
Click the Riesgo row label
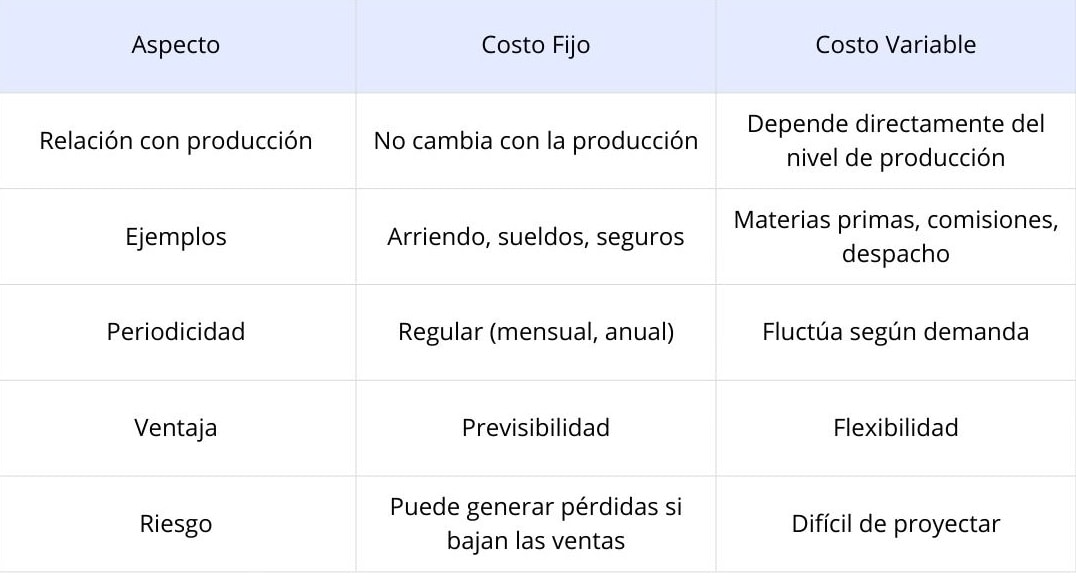point(176,524)
